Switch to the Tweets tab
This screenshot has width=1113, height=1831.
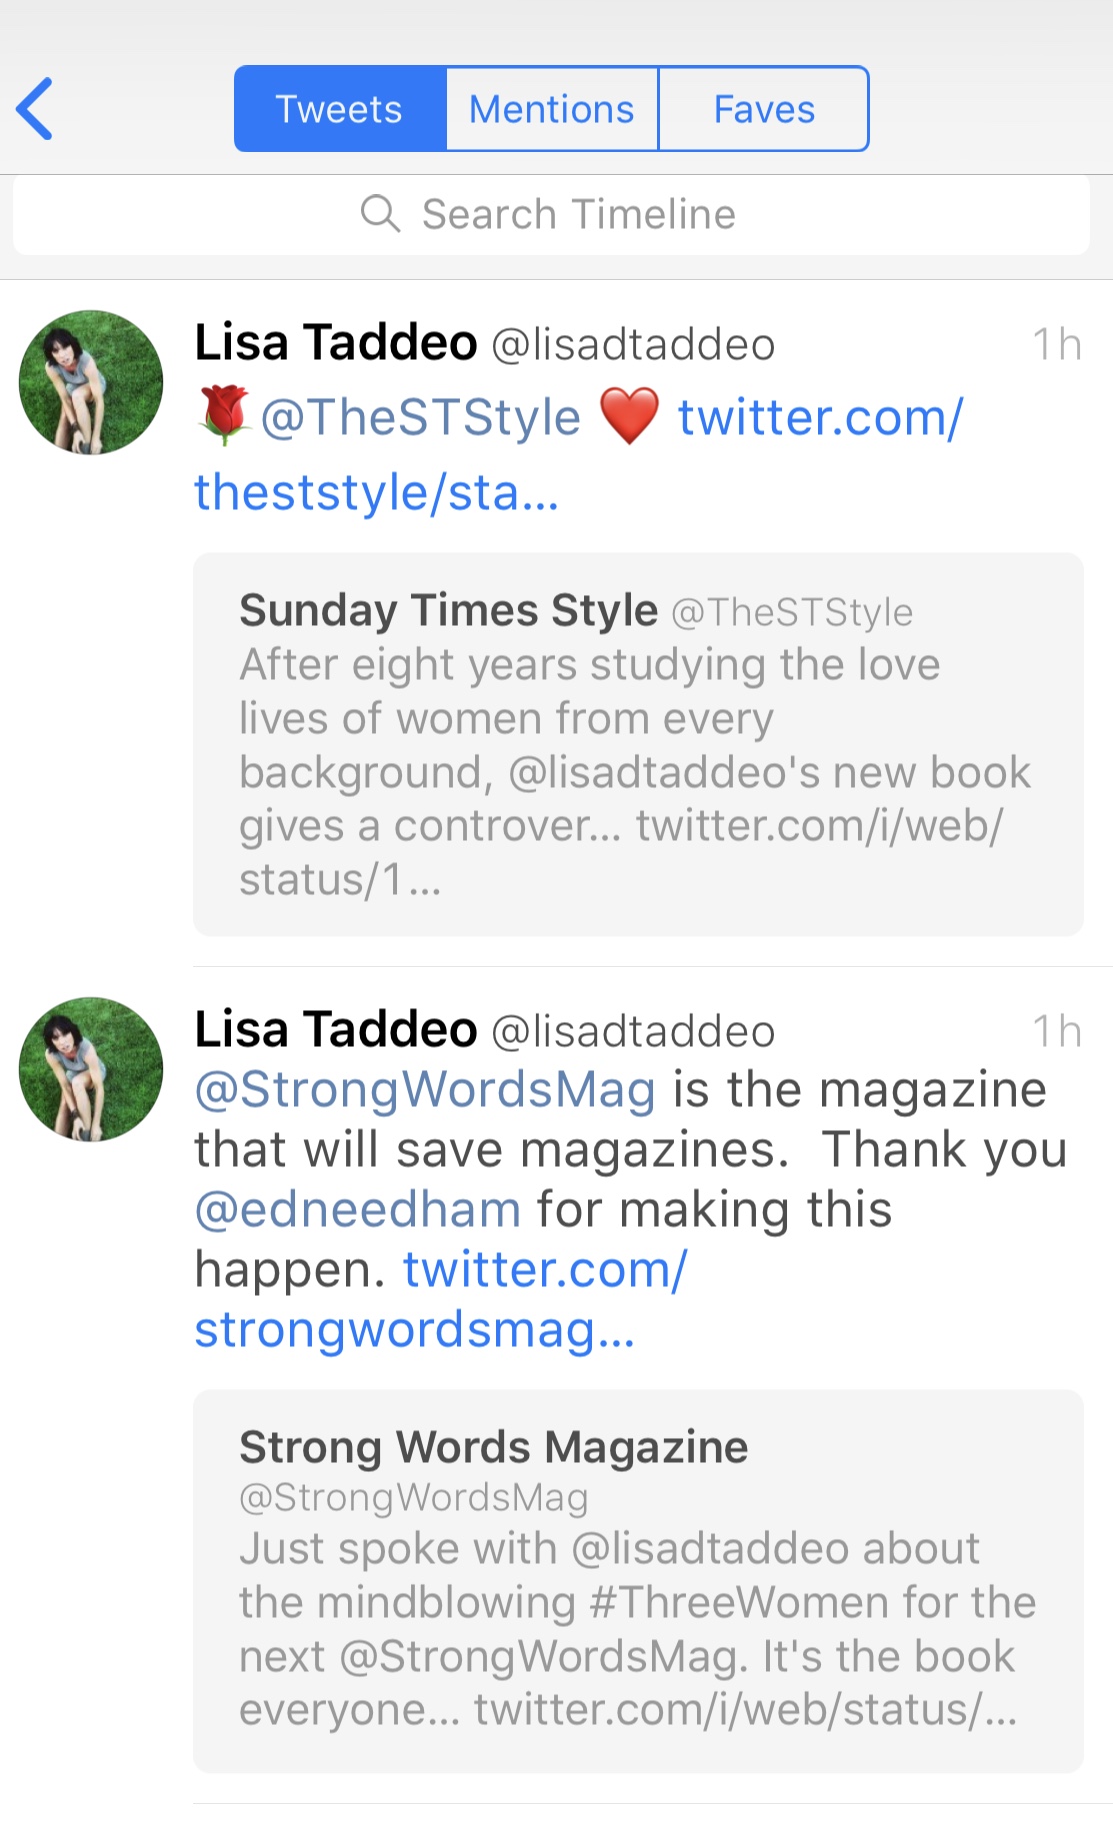point(339,109)
